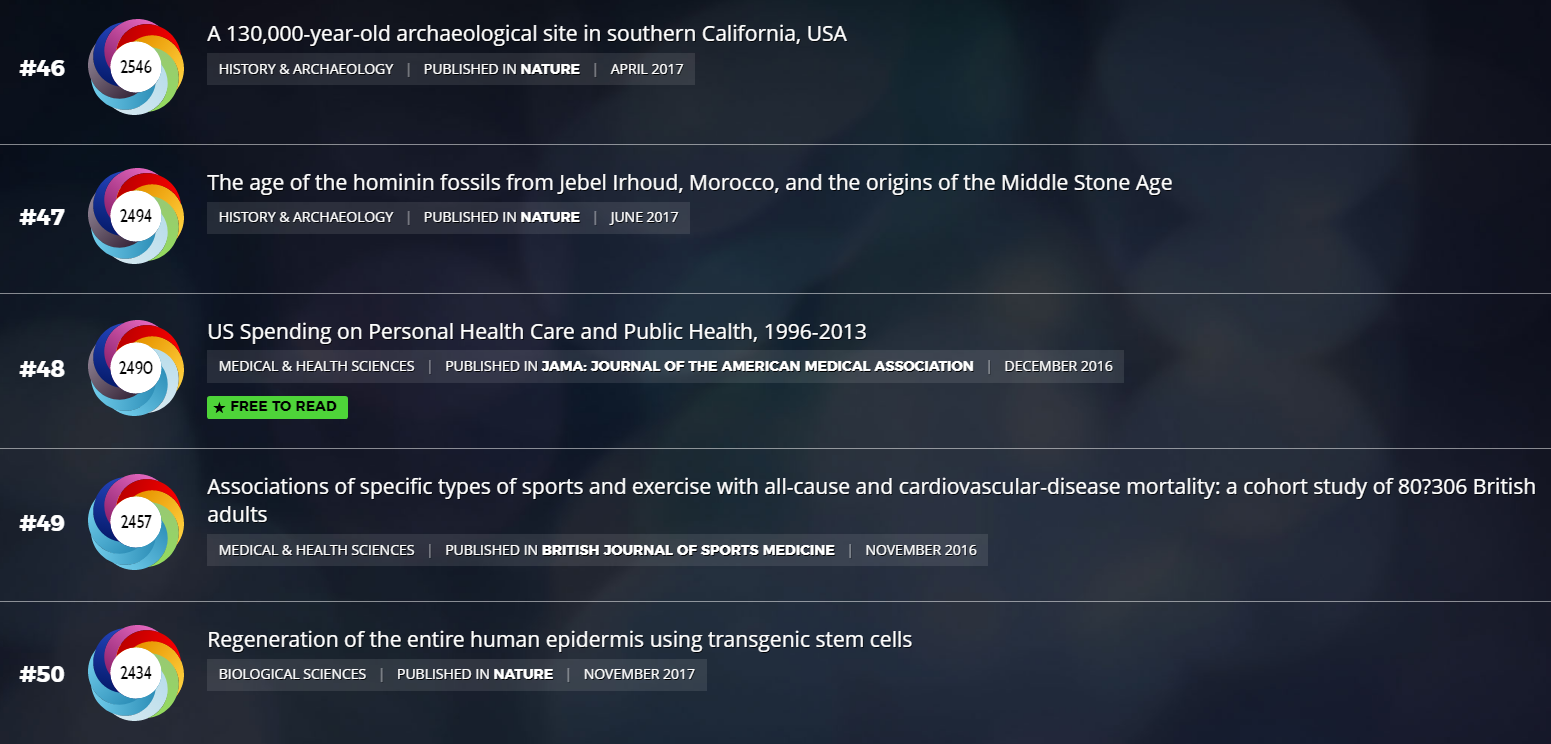Click the November 2017 date on article #50
1551x744 pixels.
pyautogui.click(x=639, y=674)
